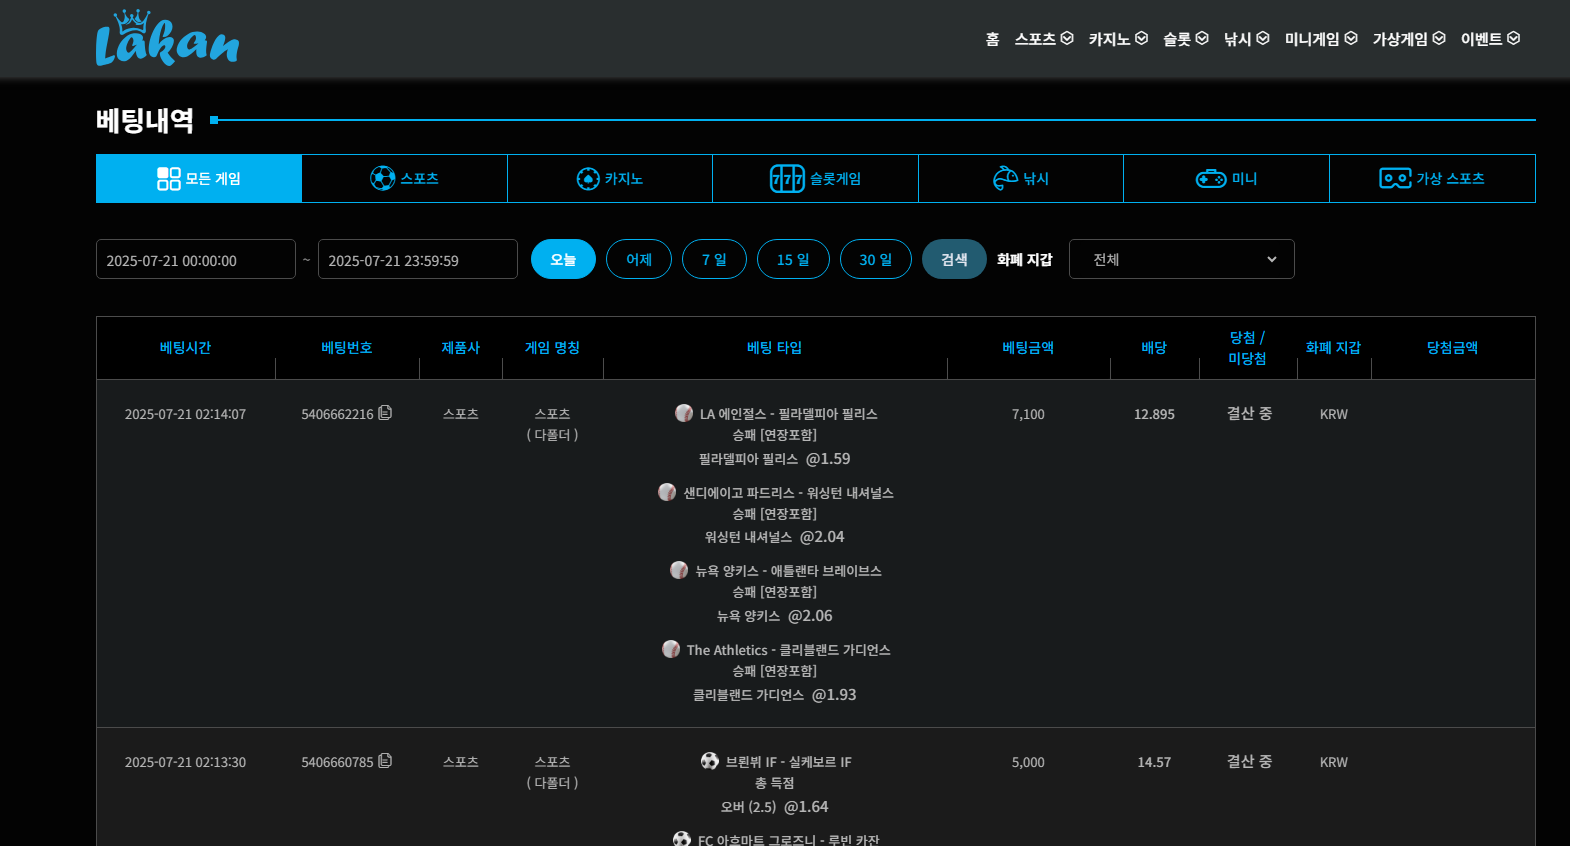Copy bet number 5406660785 using copy icon
Viewport: 1570px width, 846px height.
pos(386,761)
